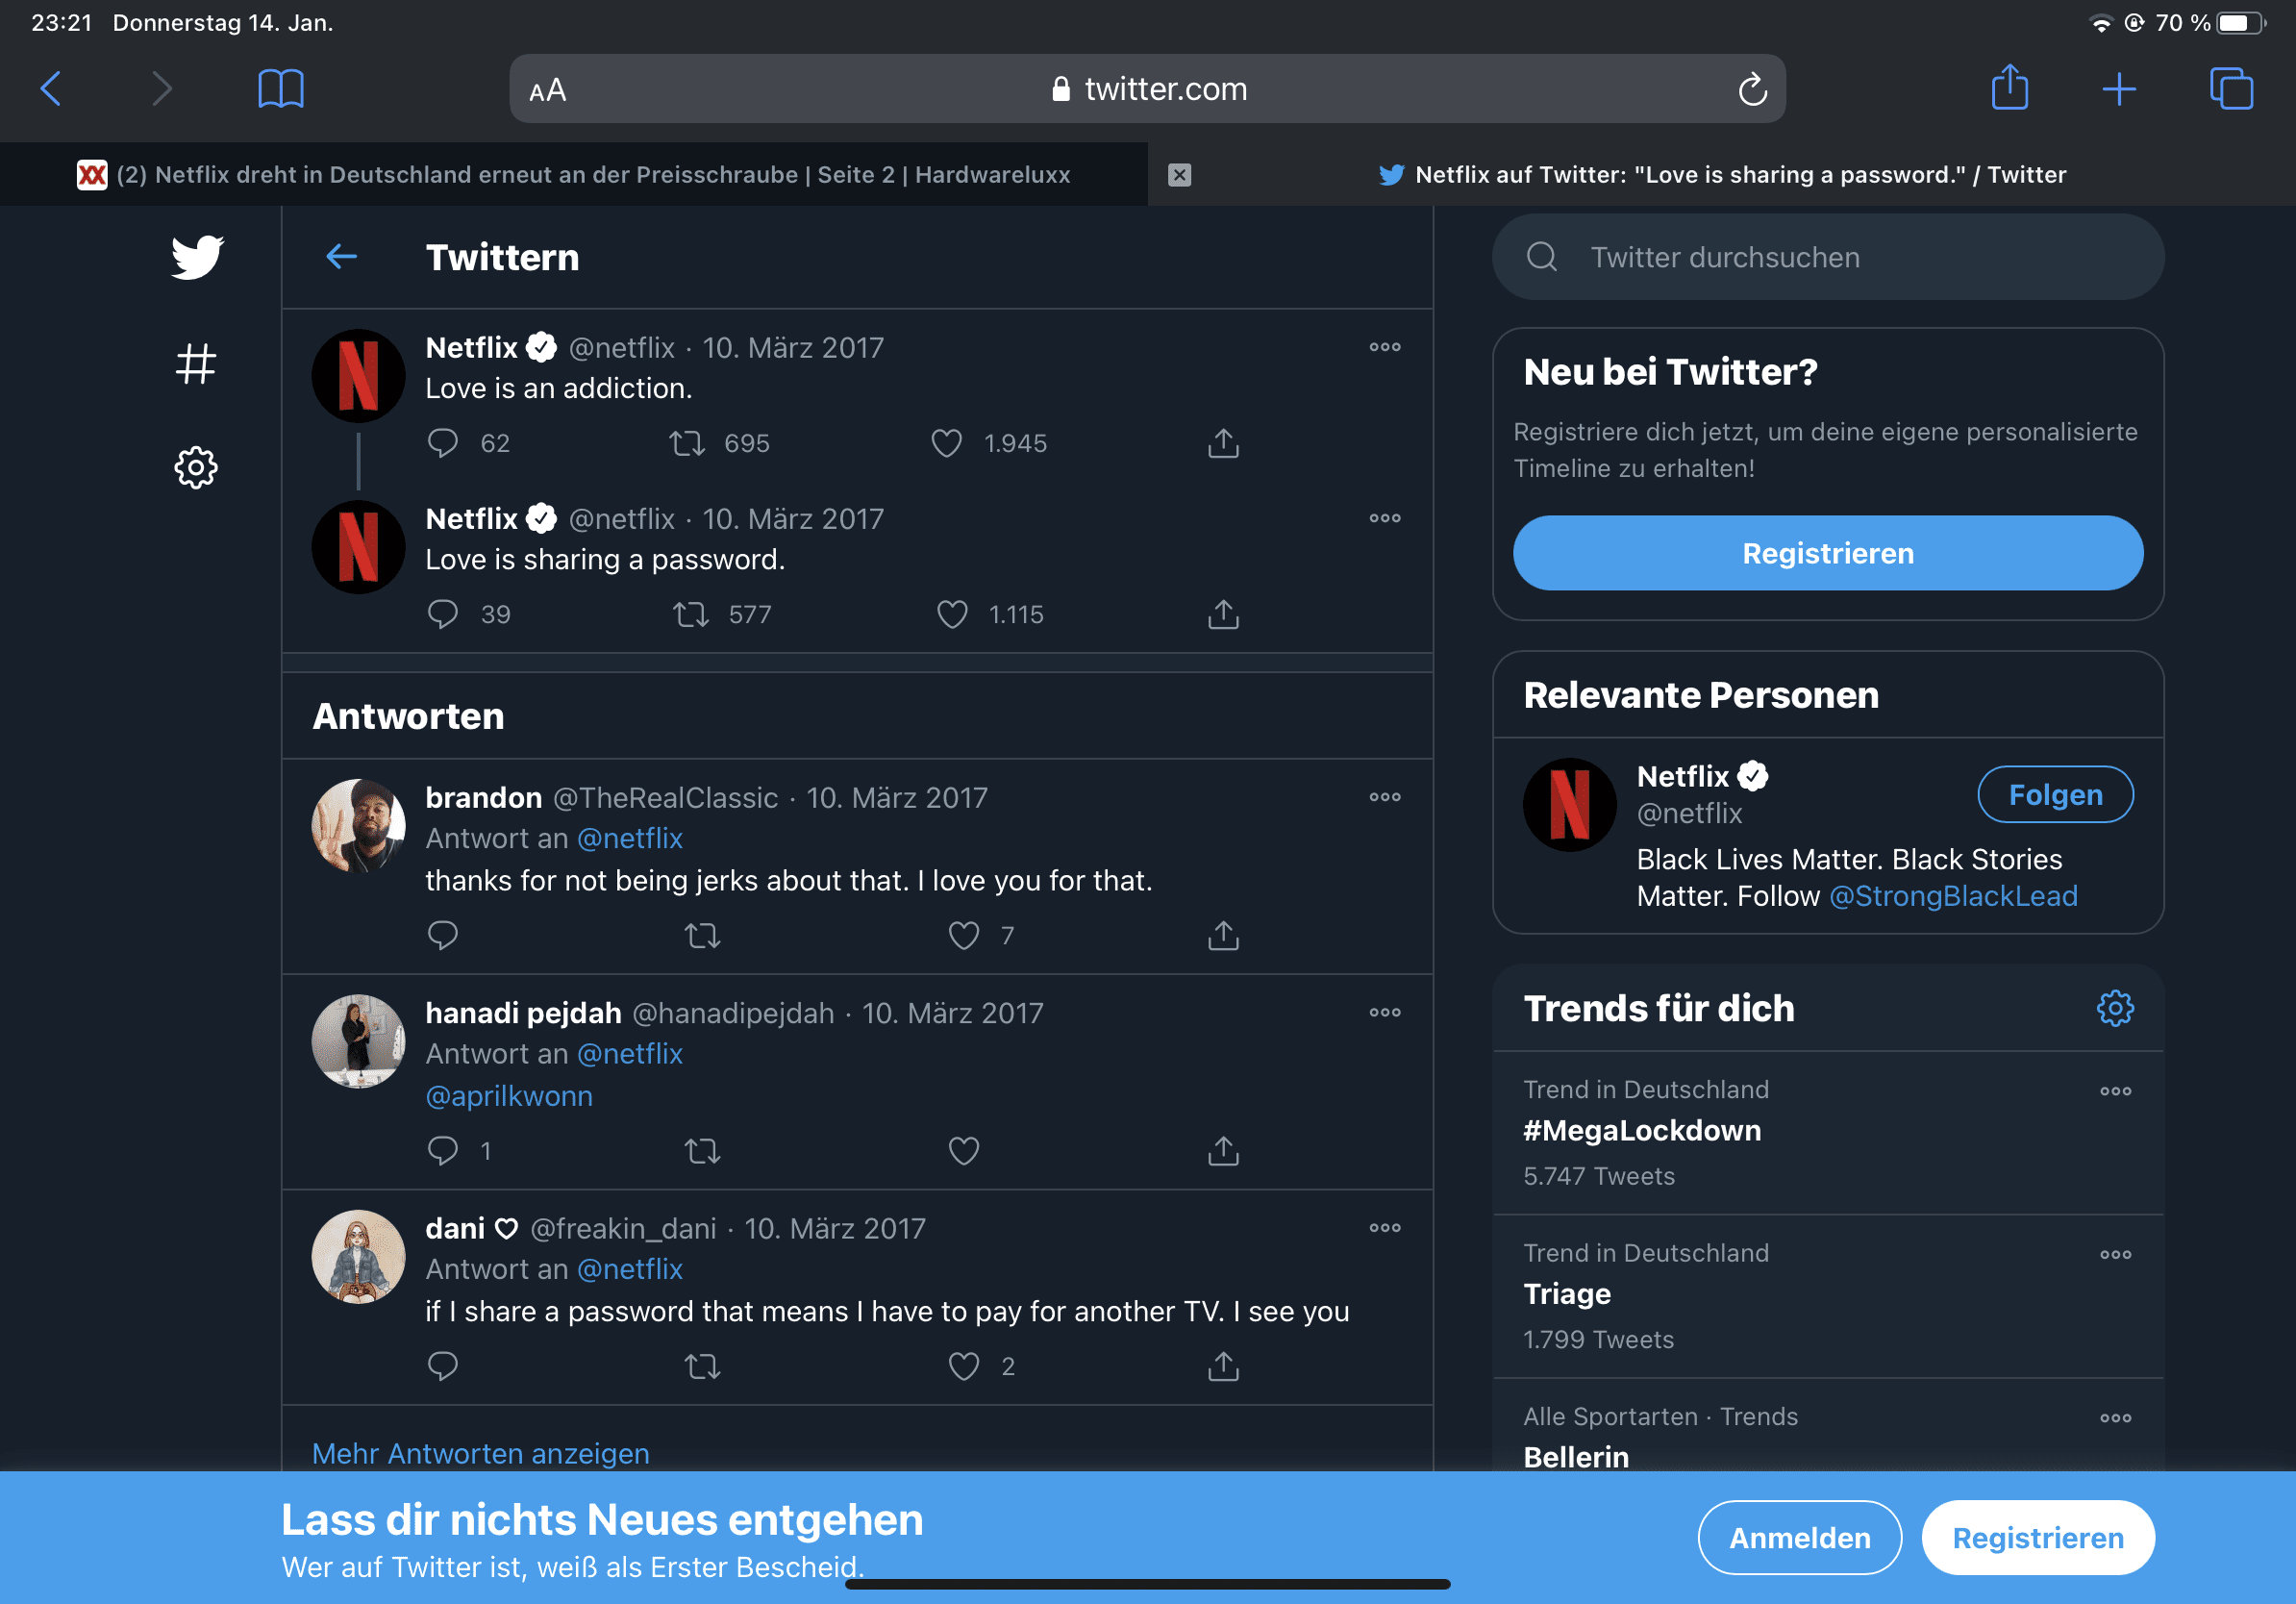Open dani's avatar thumbnail

[358, 1257]
